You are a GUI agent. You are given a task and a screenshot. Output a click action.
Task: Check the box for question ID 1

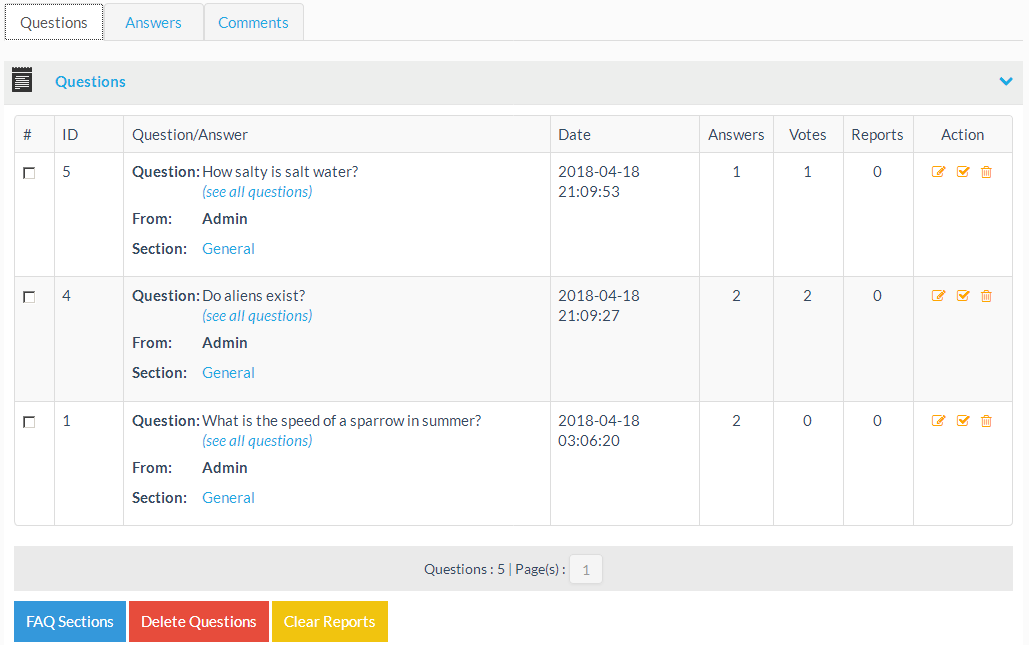coord(29,422)
